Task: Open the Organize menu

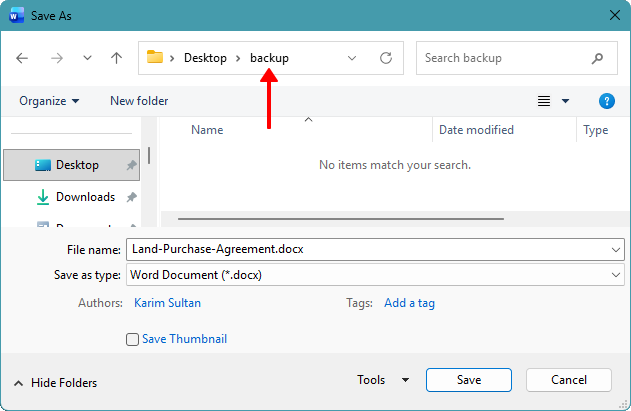Action: pyautogui.click(x=49, y=101)
